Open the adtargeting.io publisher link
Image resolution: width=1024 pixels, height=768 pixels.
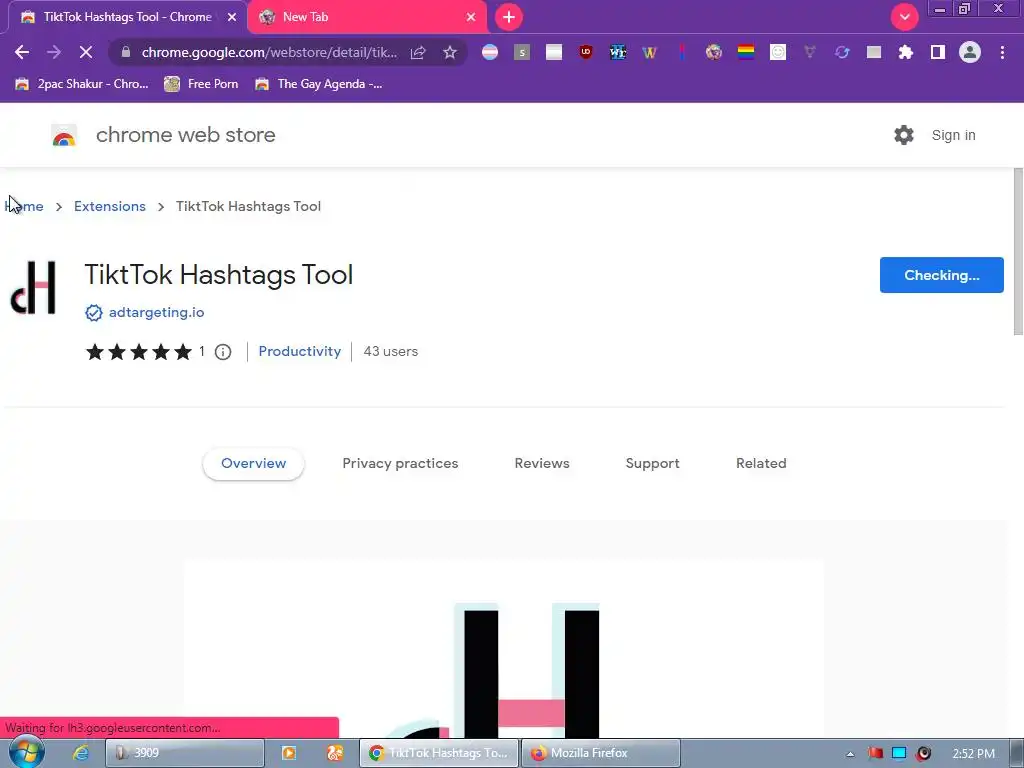(157, 313)
